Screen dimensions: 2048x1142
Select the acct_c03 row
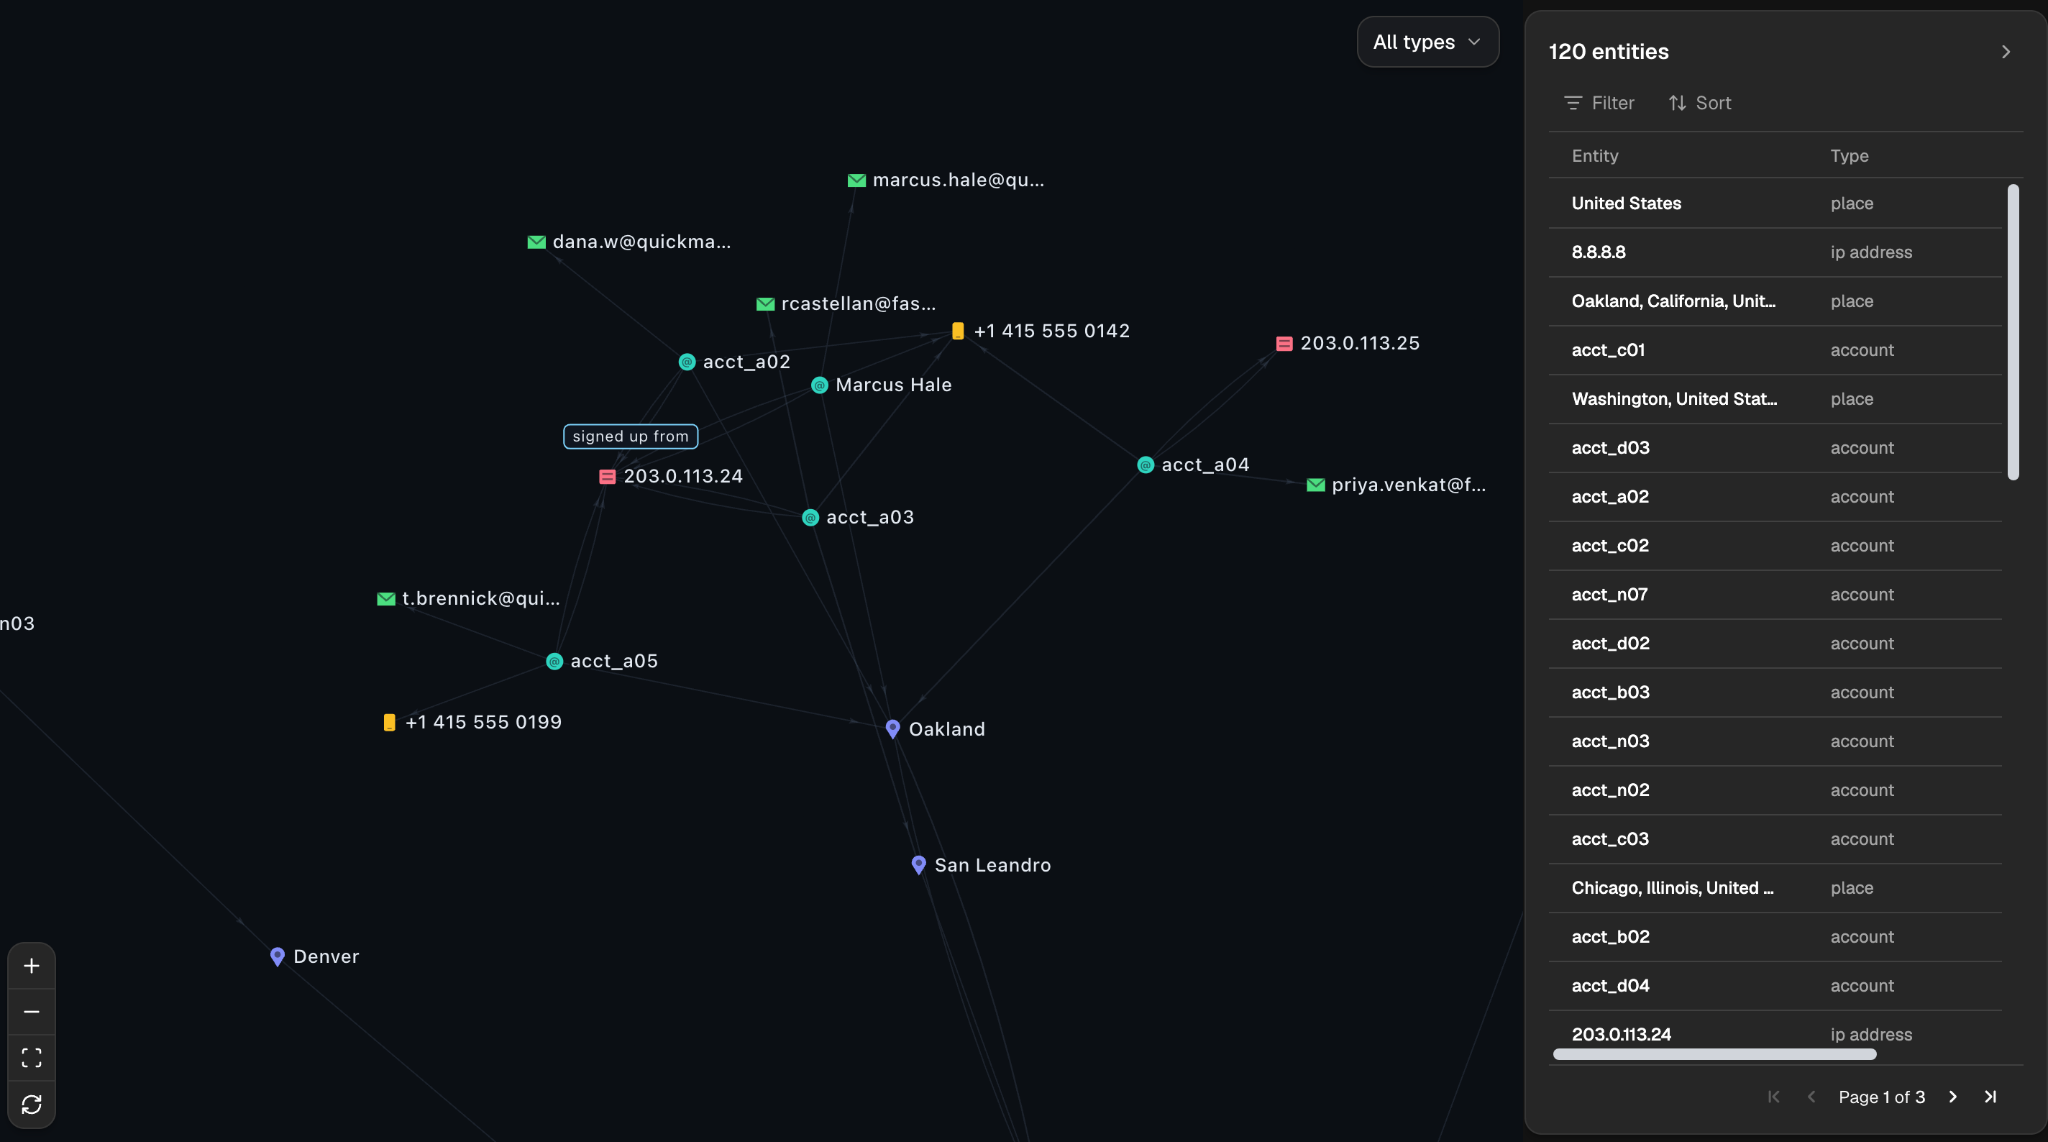tap(1775, 841)
